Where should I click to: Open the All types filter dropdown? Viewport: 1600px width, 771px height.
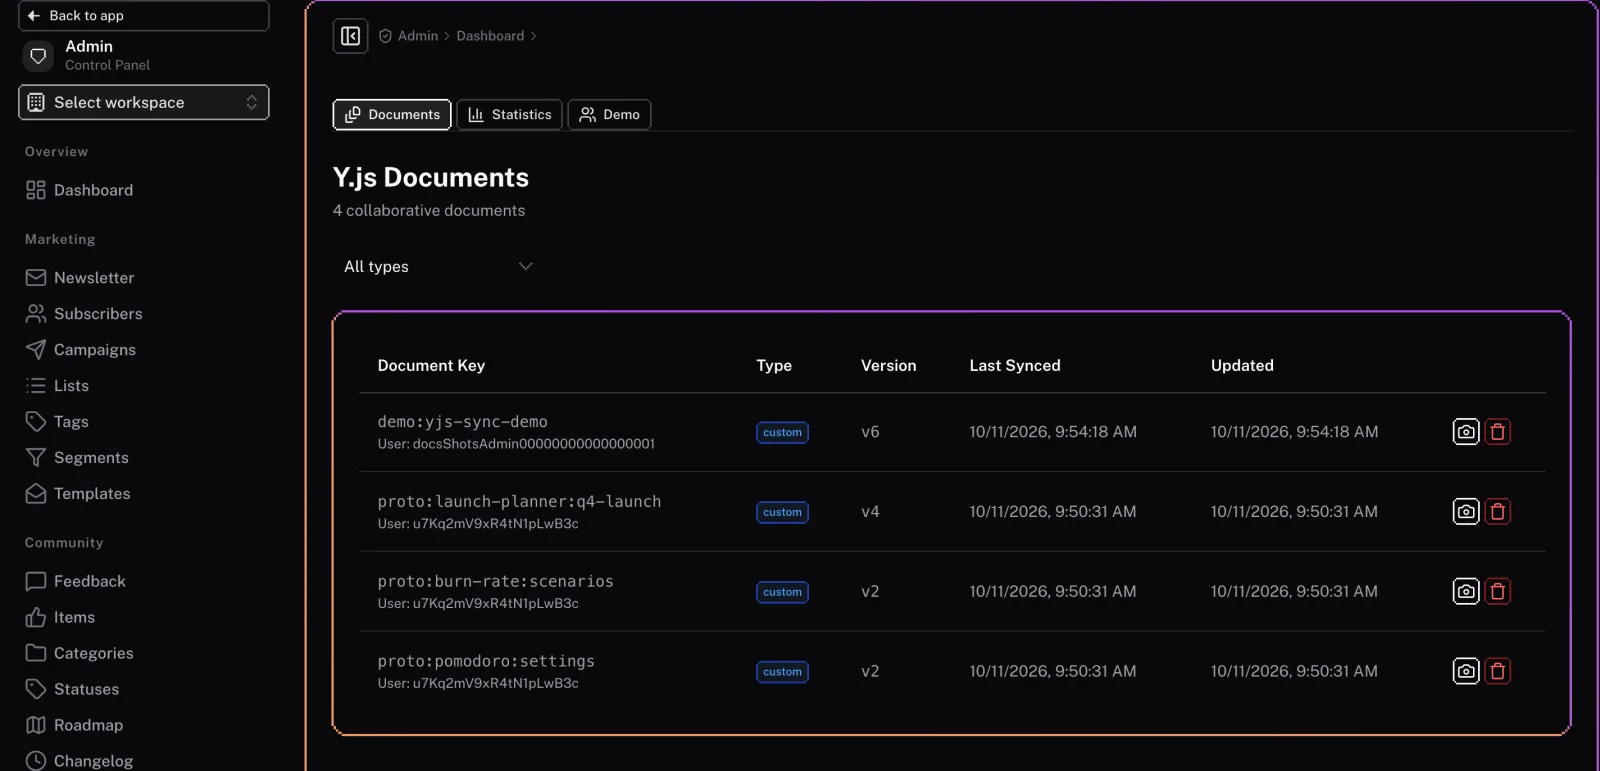(x=438, y=266)
